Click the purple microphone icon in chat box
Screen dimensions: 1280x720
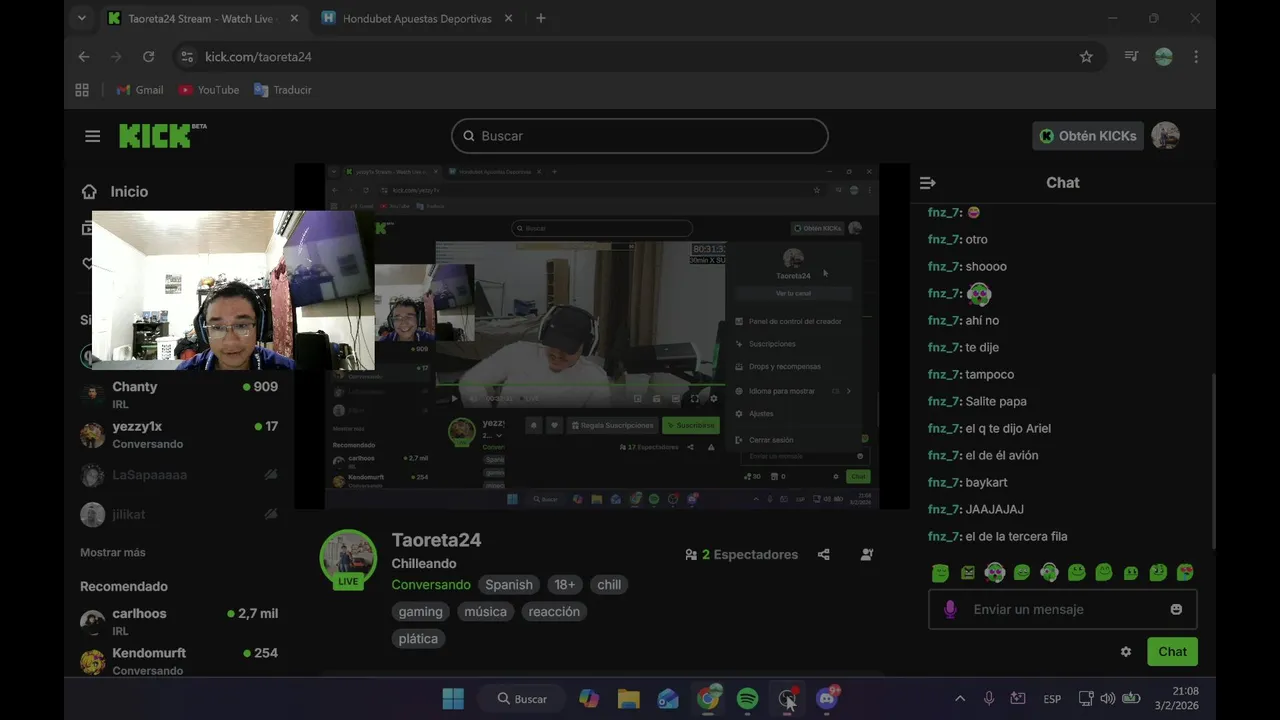click(x=950, y=609)
